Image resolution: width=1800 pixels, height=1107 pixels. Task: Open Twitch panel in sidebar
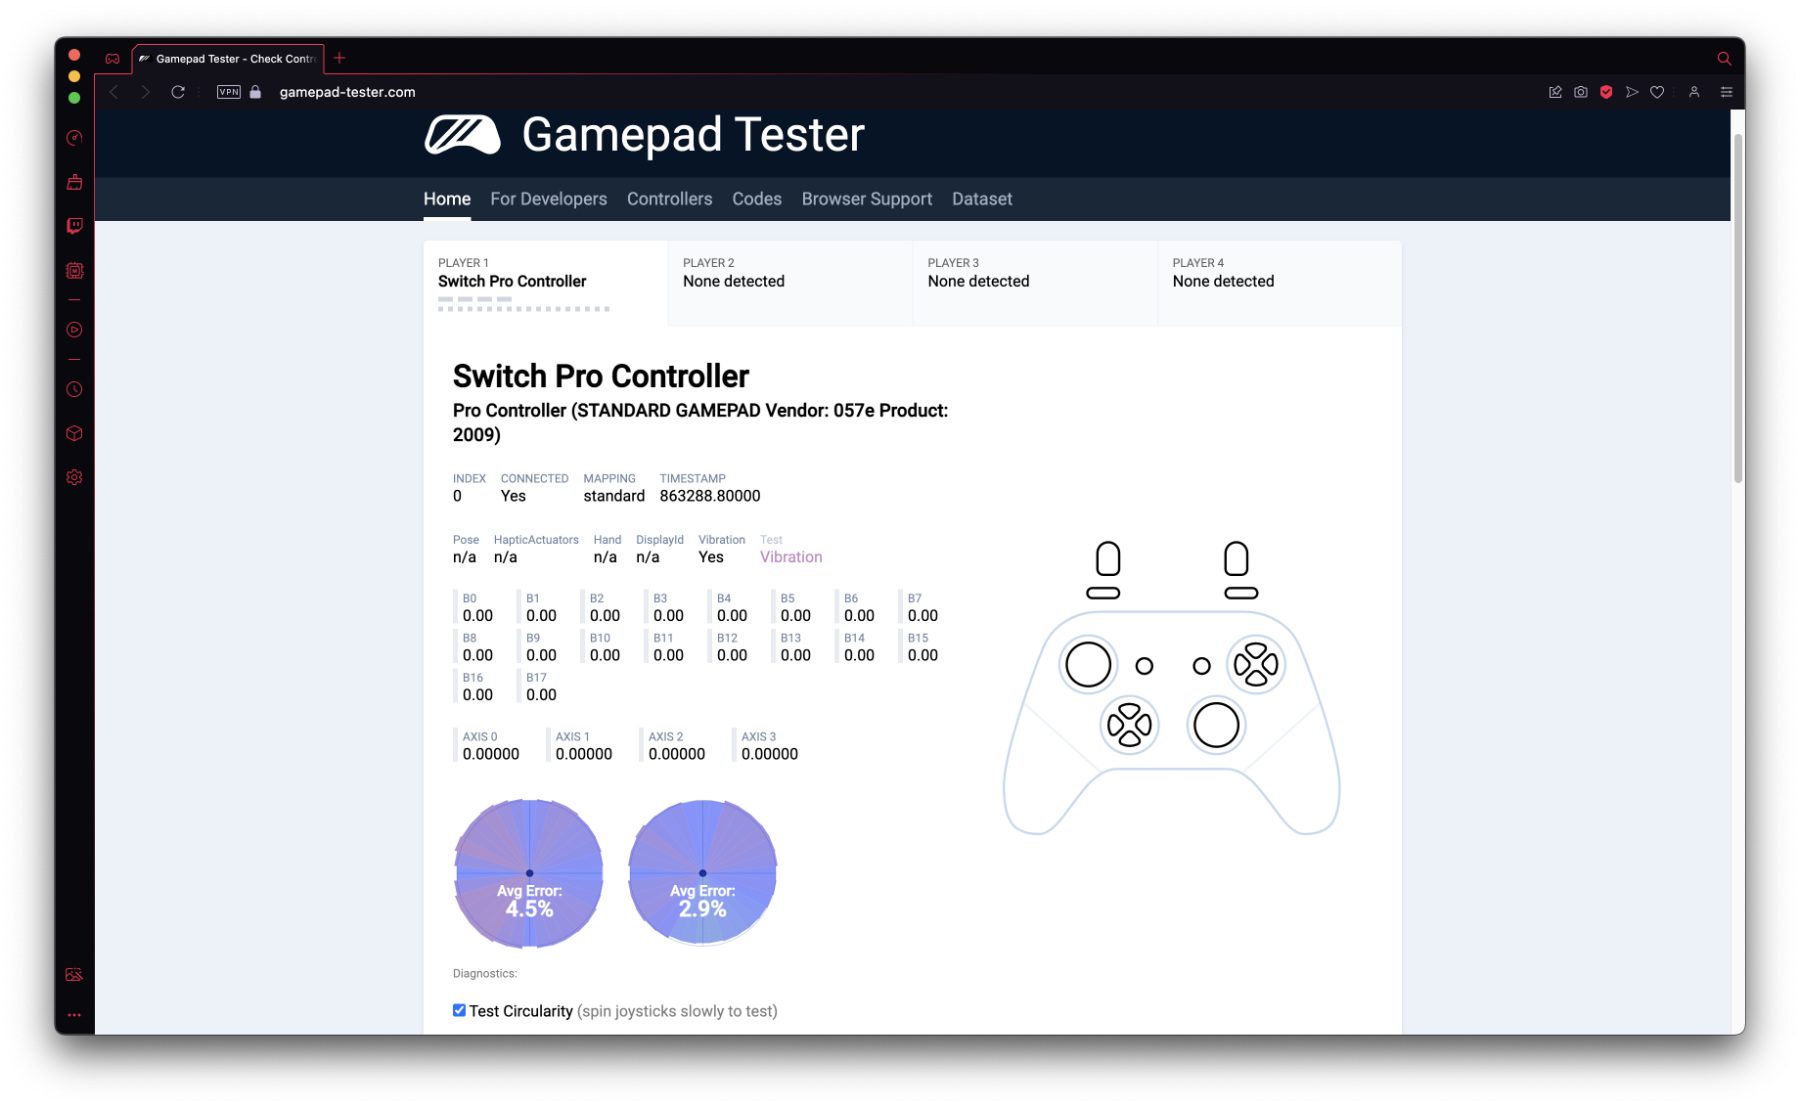(x=74, y=226)
